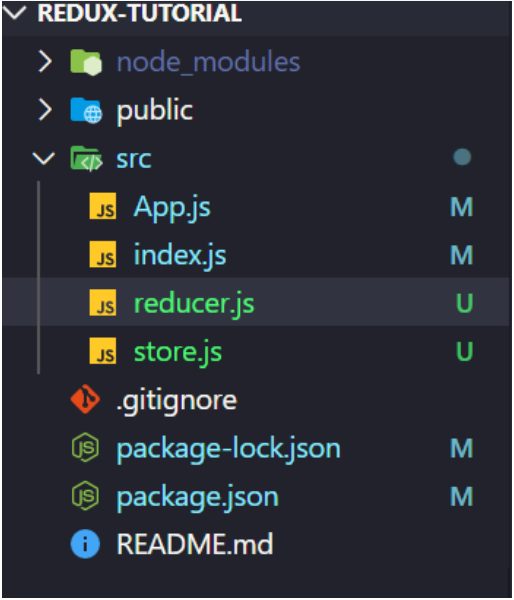The height and width of the screenshot is (600, 514).
Task: Open the index.js file
Action: click(180, 256)
